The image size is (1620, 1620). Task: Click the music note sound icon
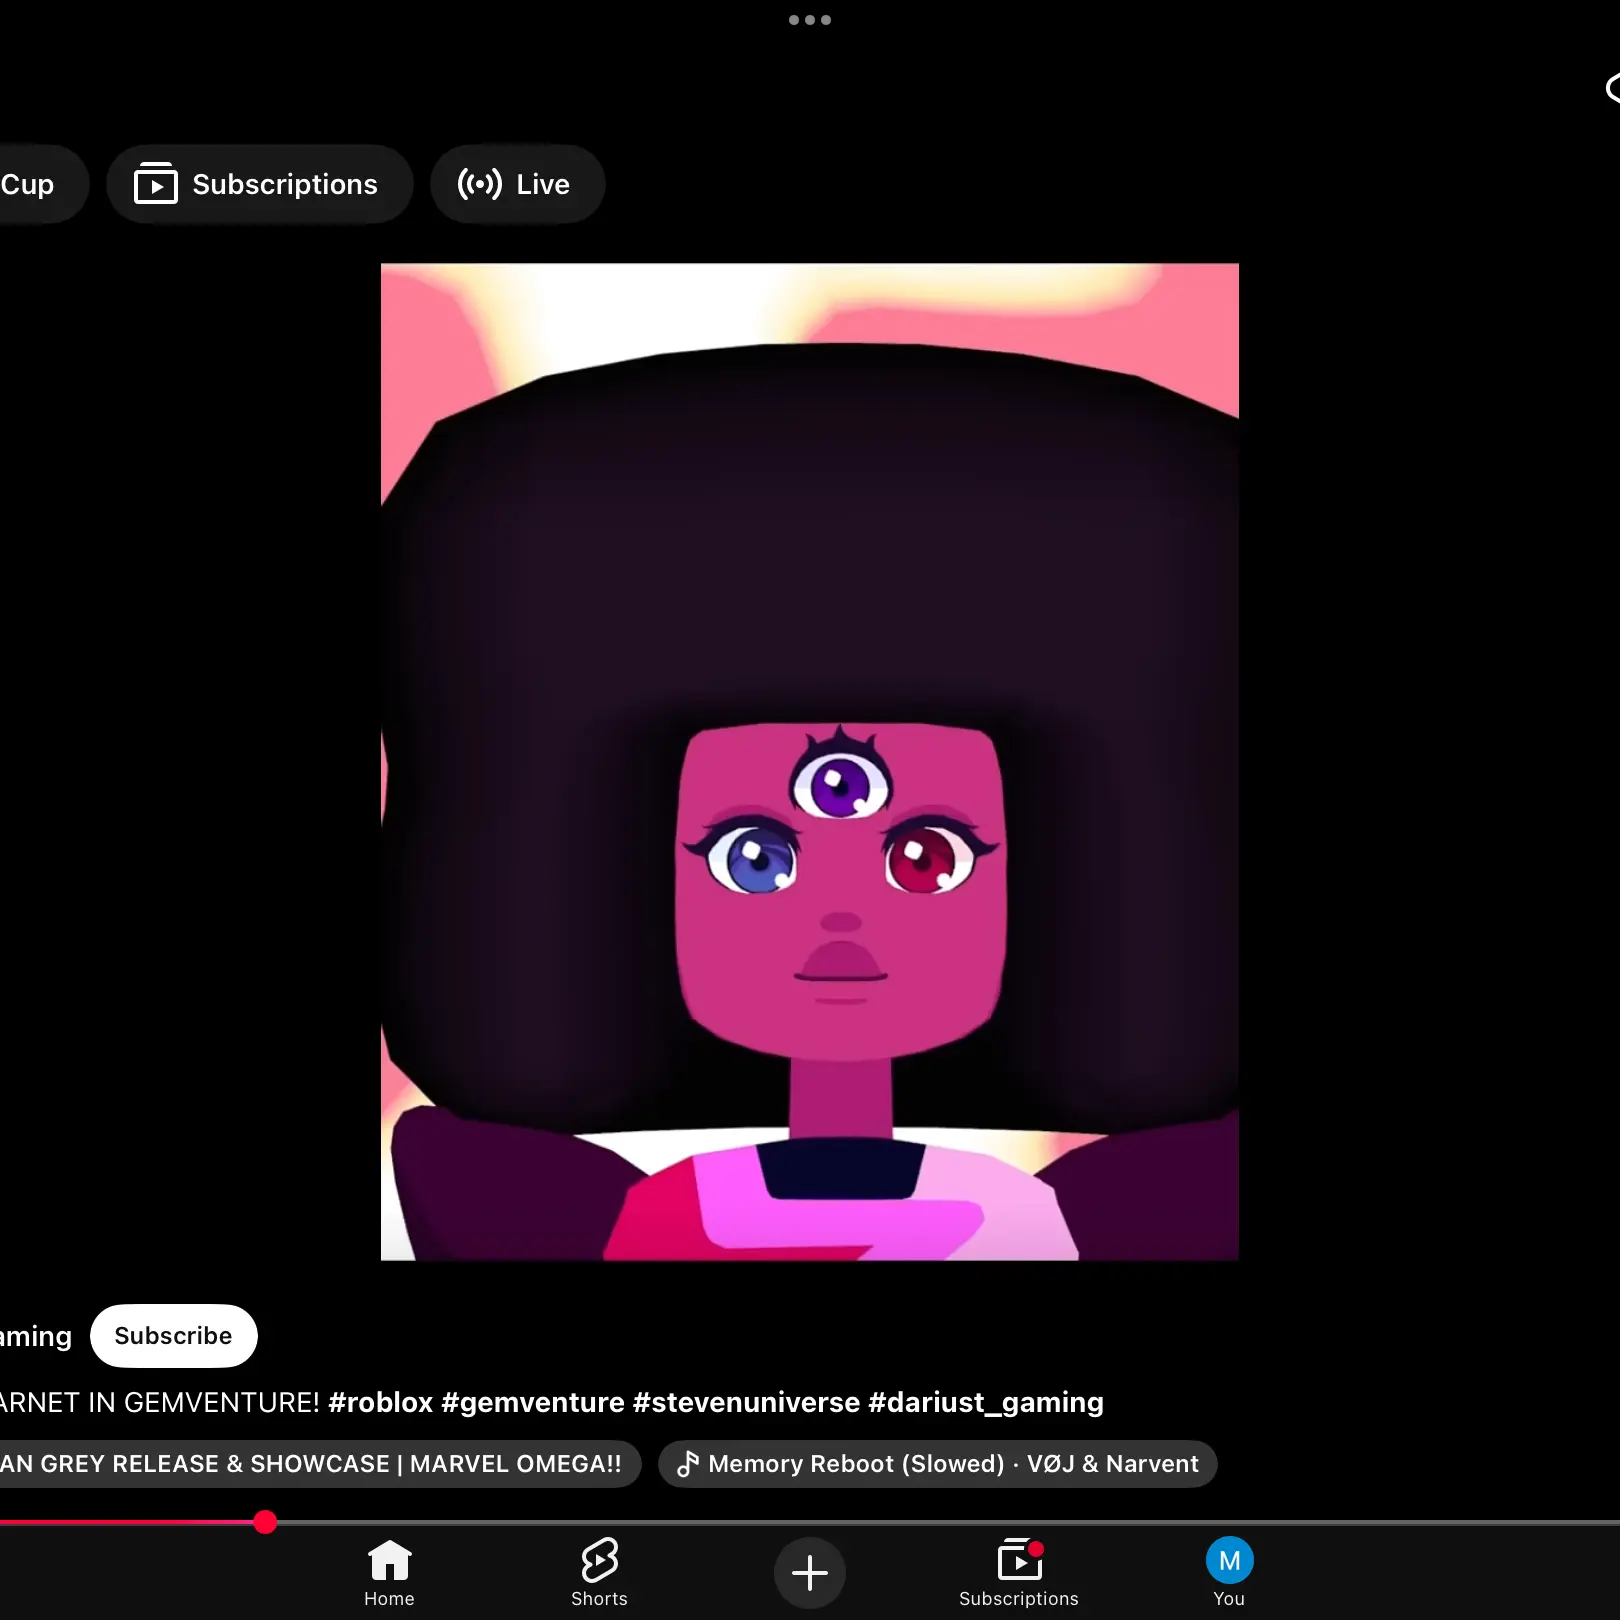[688, 1464]
